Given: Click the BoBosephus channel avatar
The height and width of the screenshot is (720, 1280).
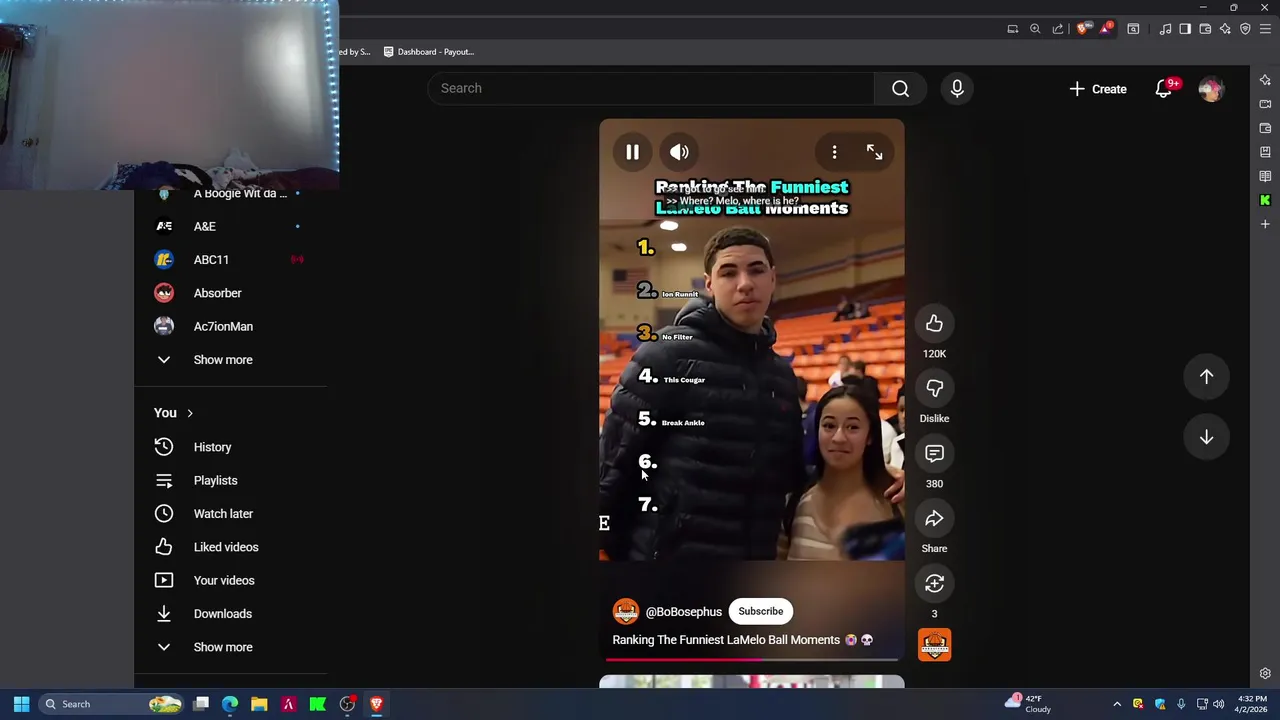Looking at the screenshot, I should point(625,611).
